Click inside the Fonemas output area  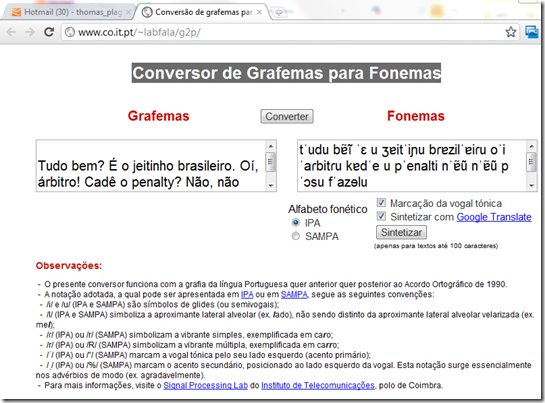click(x=412, y=166)
